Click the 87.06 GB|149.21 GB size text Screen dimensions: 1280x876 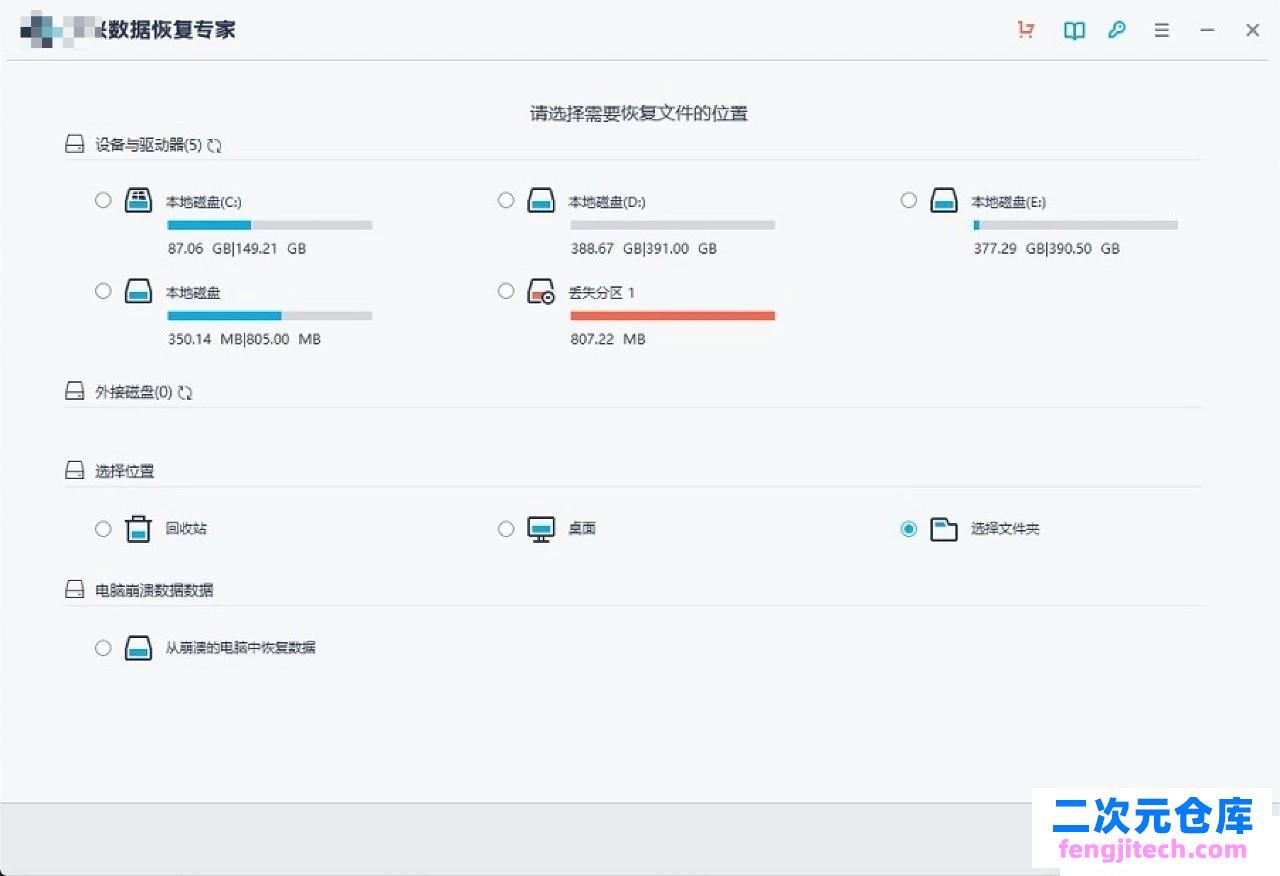(237, 248)
